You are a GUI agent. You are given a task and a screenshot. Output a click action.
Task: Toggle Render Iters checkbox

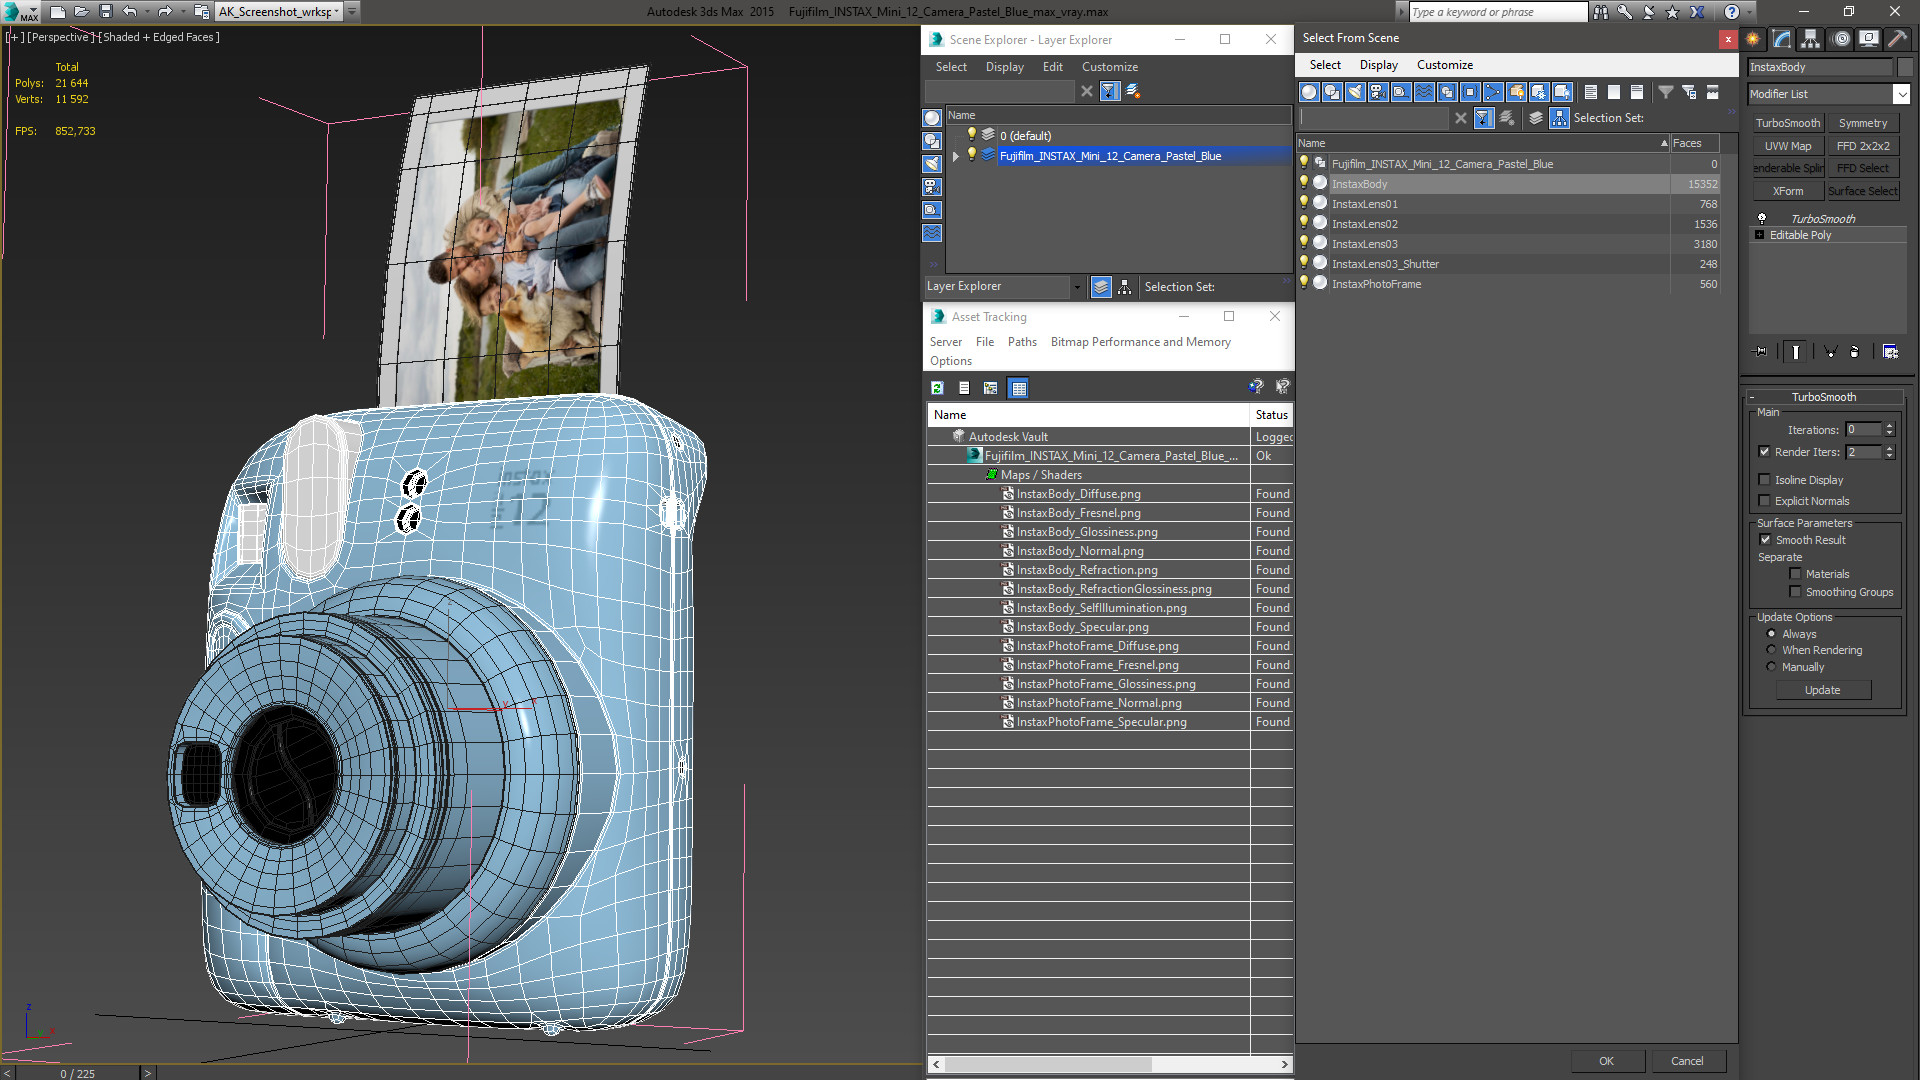click(1765, 452)
